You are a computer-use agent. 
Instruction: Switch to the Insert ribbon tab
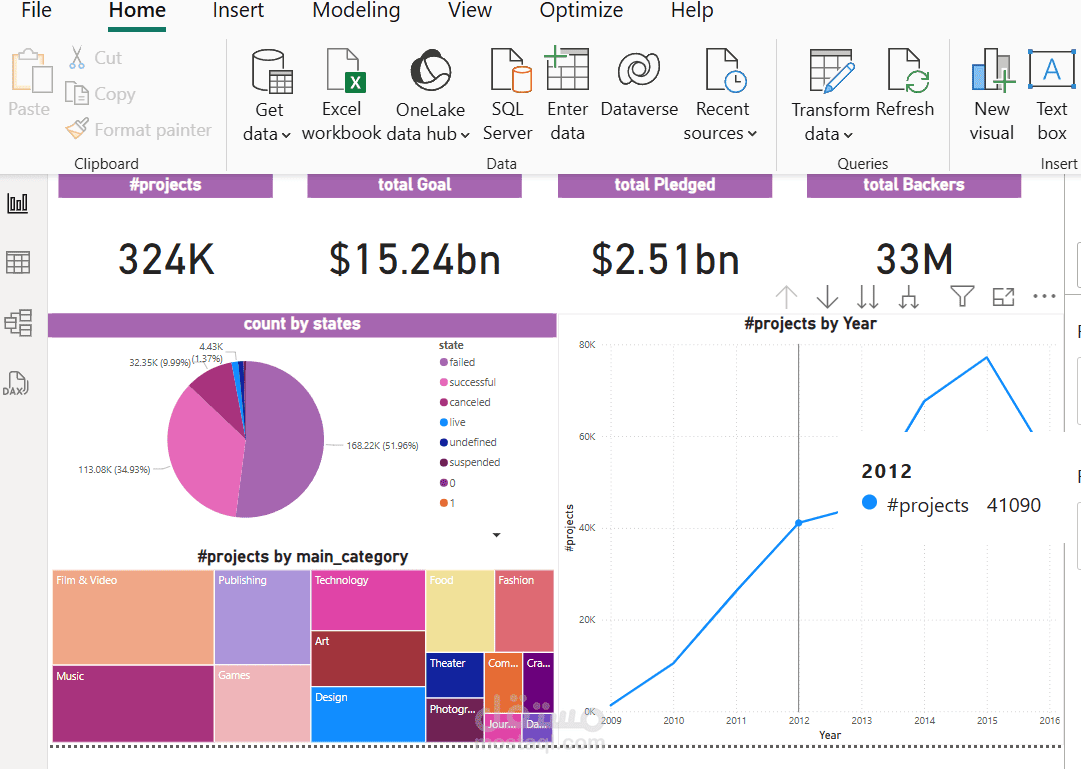click(238, 11)
